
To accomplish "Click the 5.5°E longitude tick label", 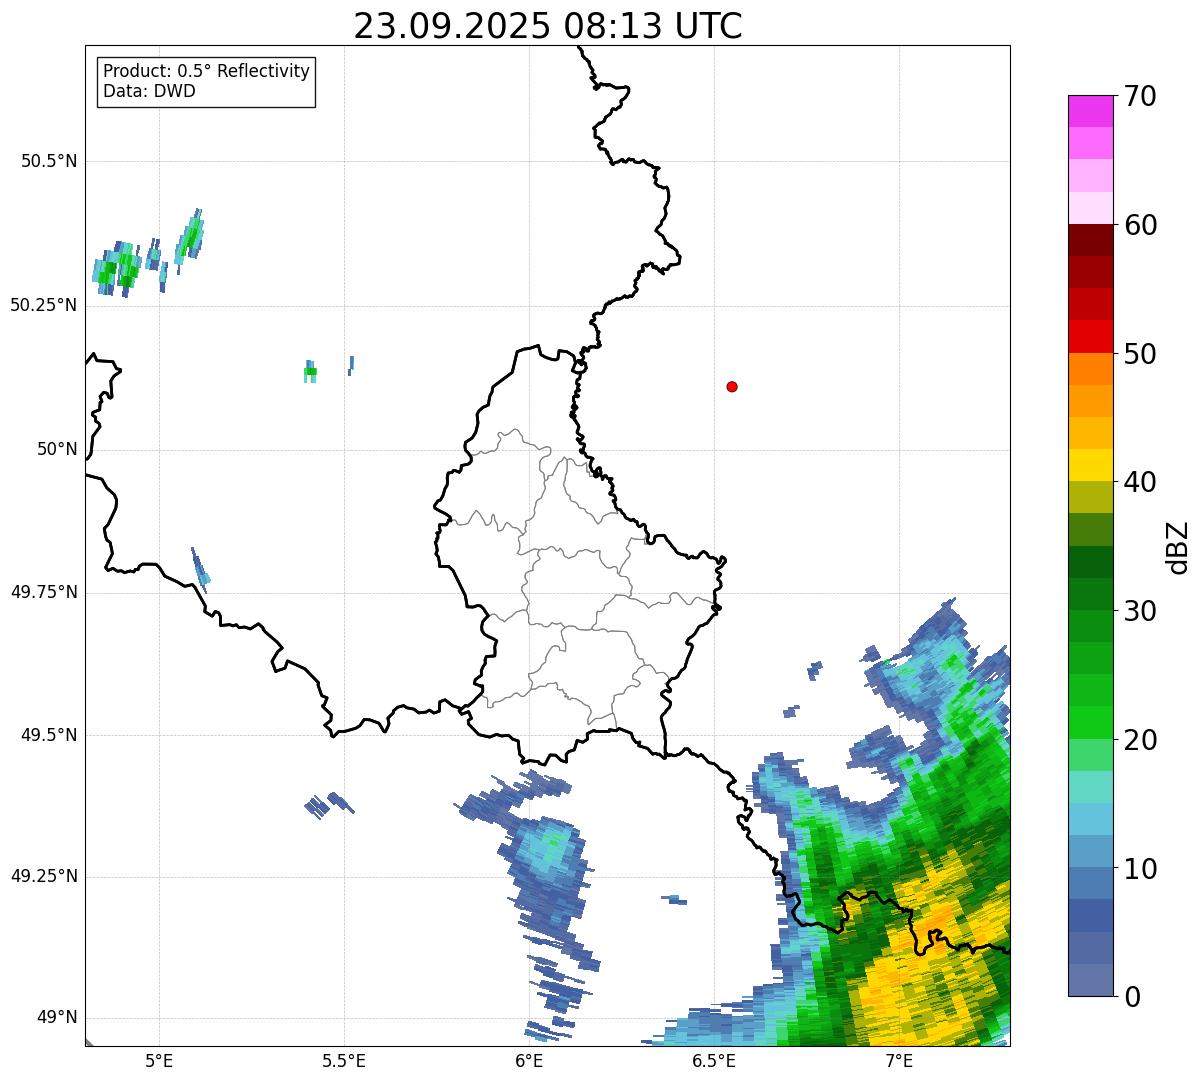I will click(344, 1060).
